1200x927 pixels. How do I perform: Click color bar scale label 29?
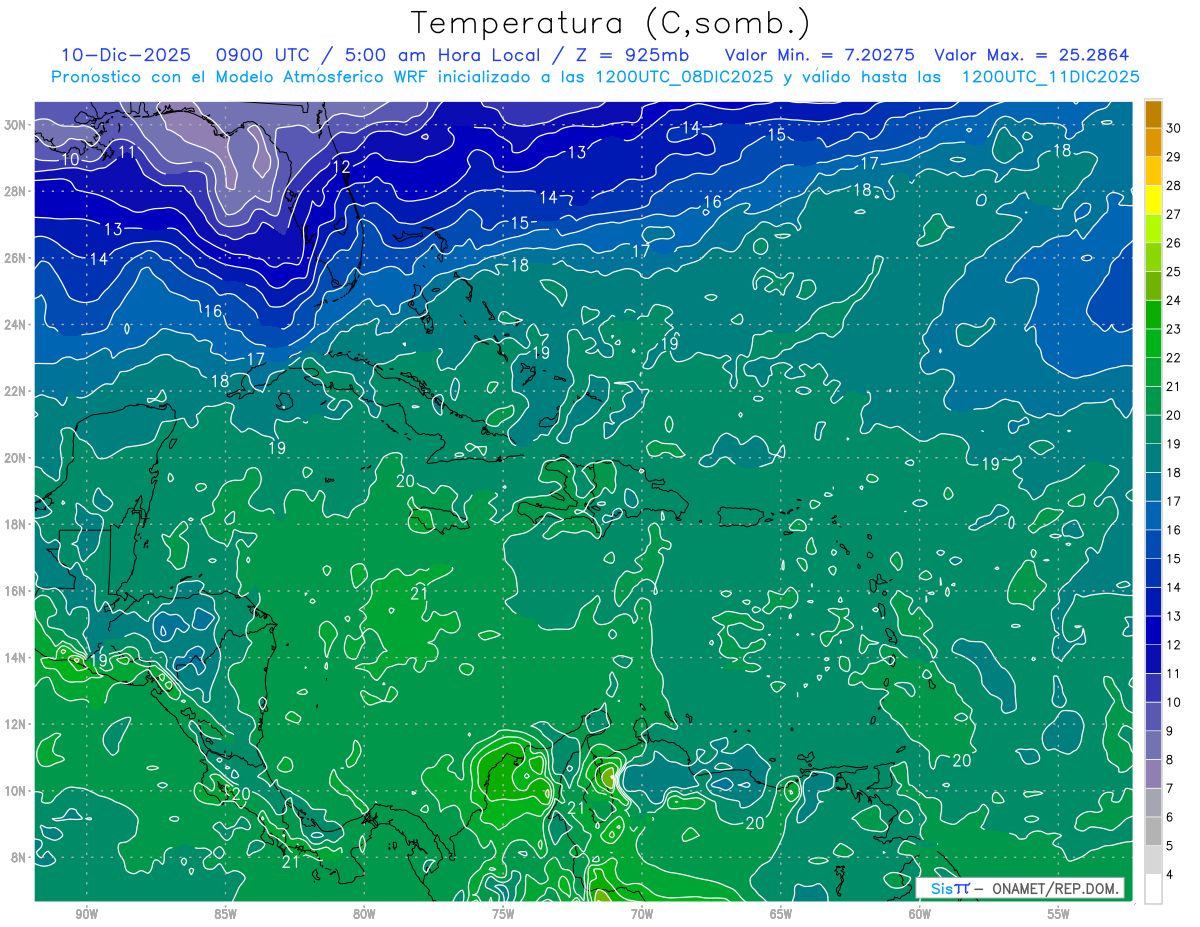pyautogui.click(x=1174, y=157)
